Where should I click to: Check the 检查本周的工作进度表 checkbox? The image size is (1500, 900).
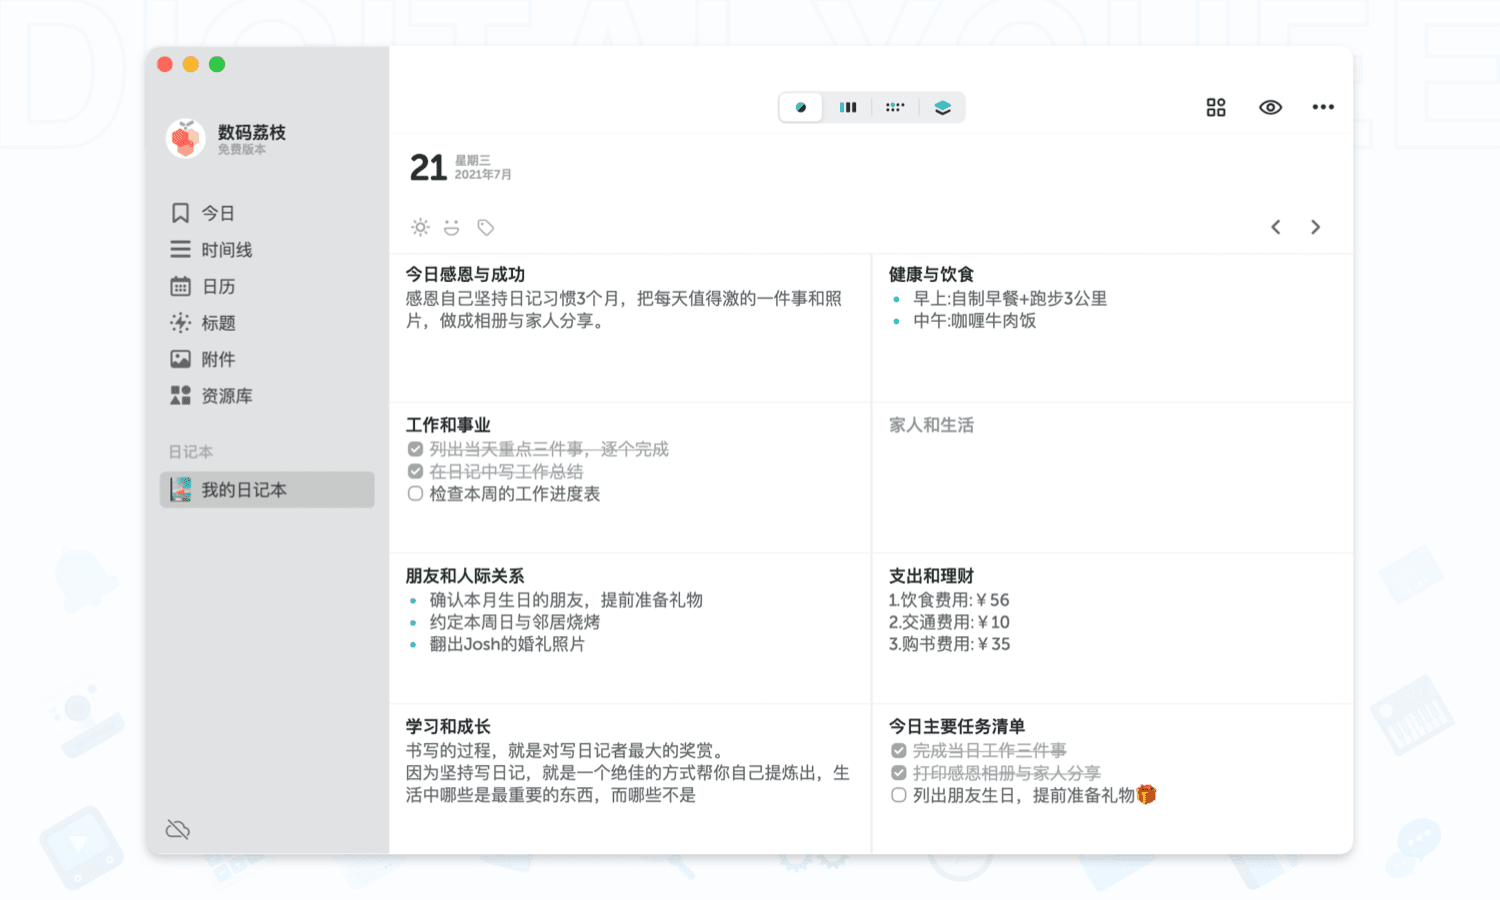pos(415,493)
